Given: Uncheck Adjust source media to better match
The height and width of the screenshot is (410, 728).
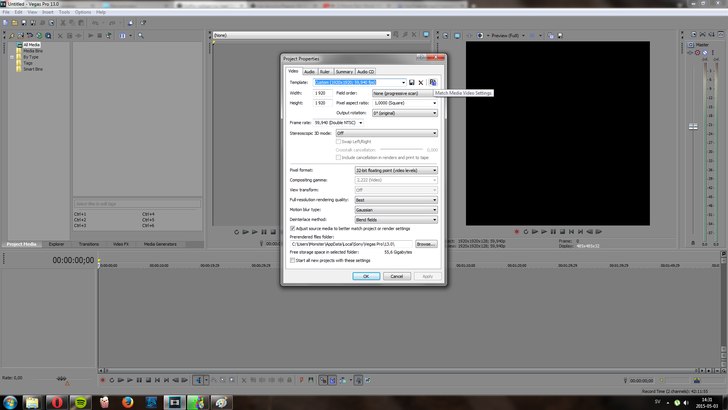Looking at the screenshot, I should (x=292, y=228).
